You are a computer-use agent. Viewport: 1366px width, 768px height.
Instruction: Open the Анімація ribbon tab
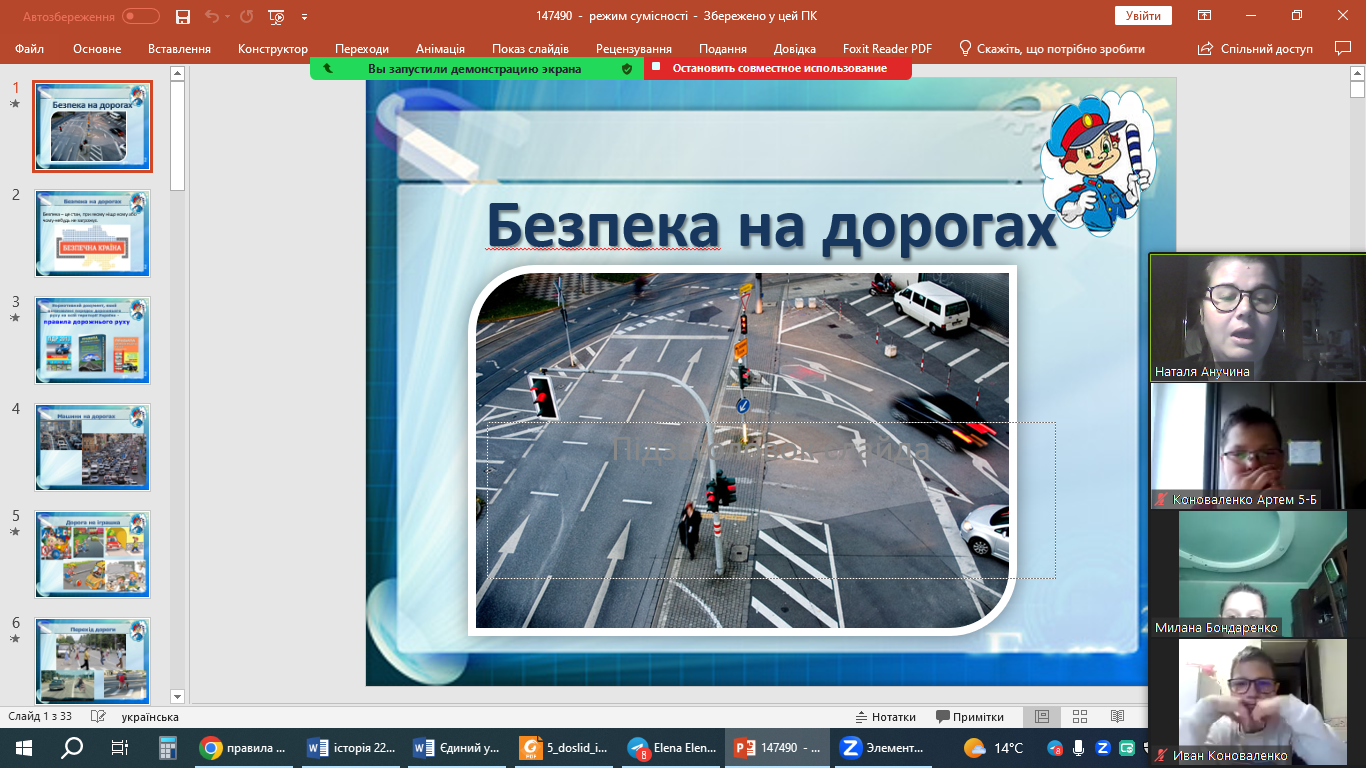440,49
